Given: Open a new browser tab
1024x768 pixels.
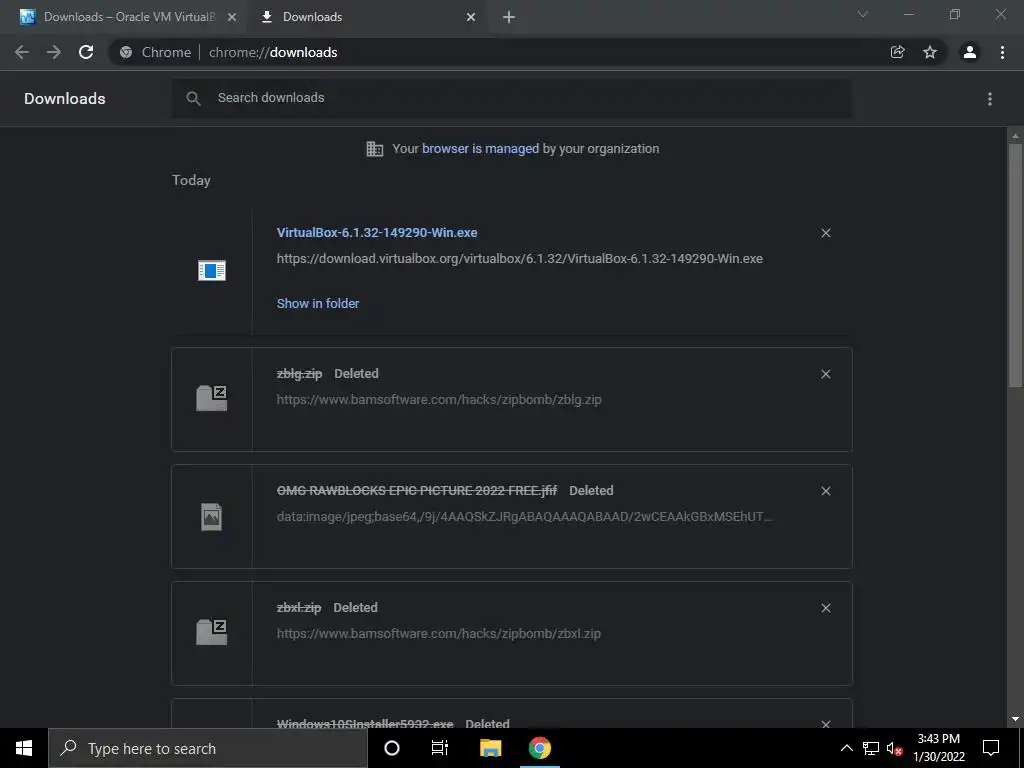Looking at the screenshot, I should pos(509,17).
